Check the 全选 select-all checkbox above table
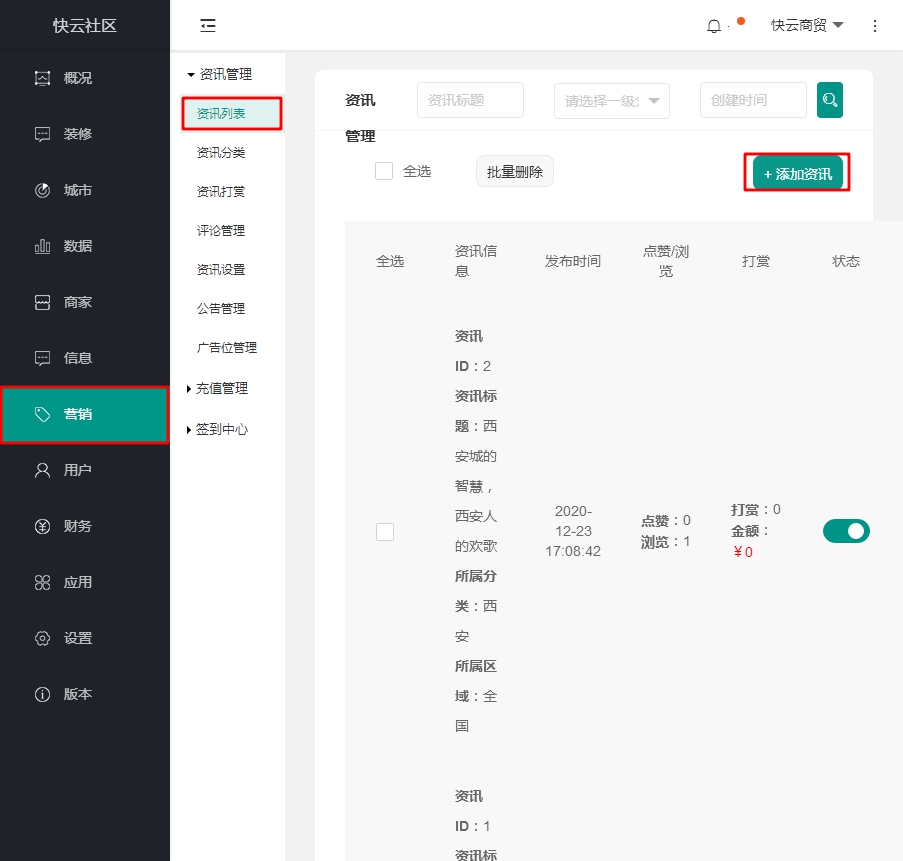The width and height of the screenshot is (903, 861). [384, 171]
